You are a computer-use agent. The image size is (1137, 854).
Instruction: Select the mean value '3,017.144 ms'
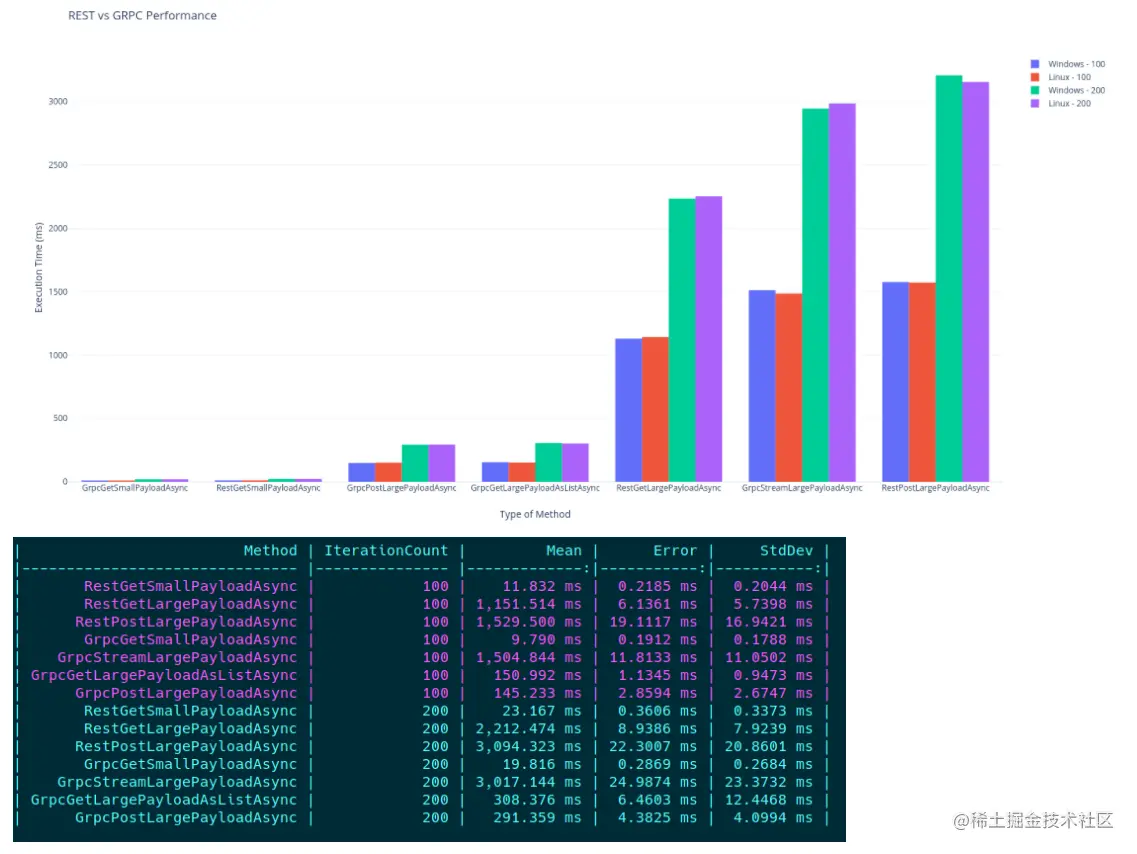point(529,782)
